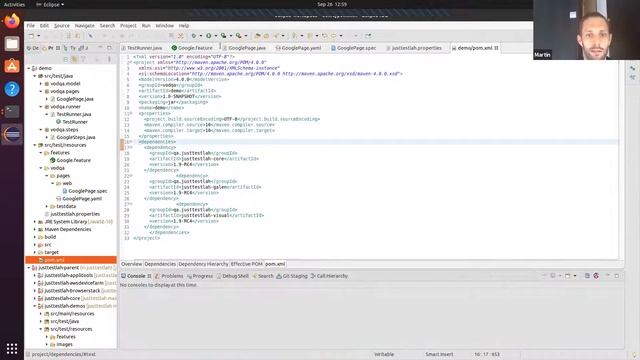Open the Overview tab of POM editor
640x360 pixels.
point(131,264)
